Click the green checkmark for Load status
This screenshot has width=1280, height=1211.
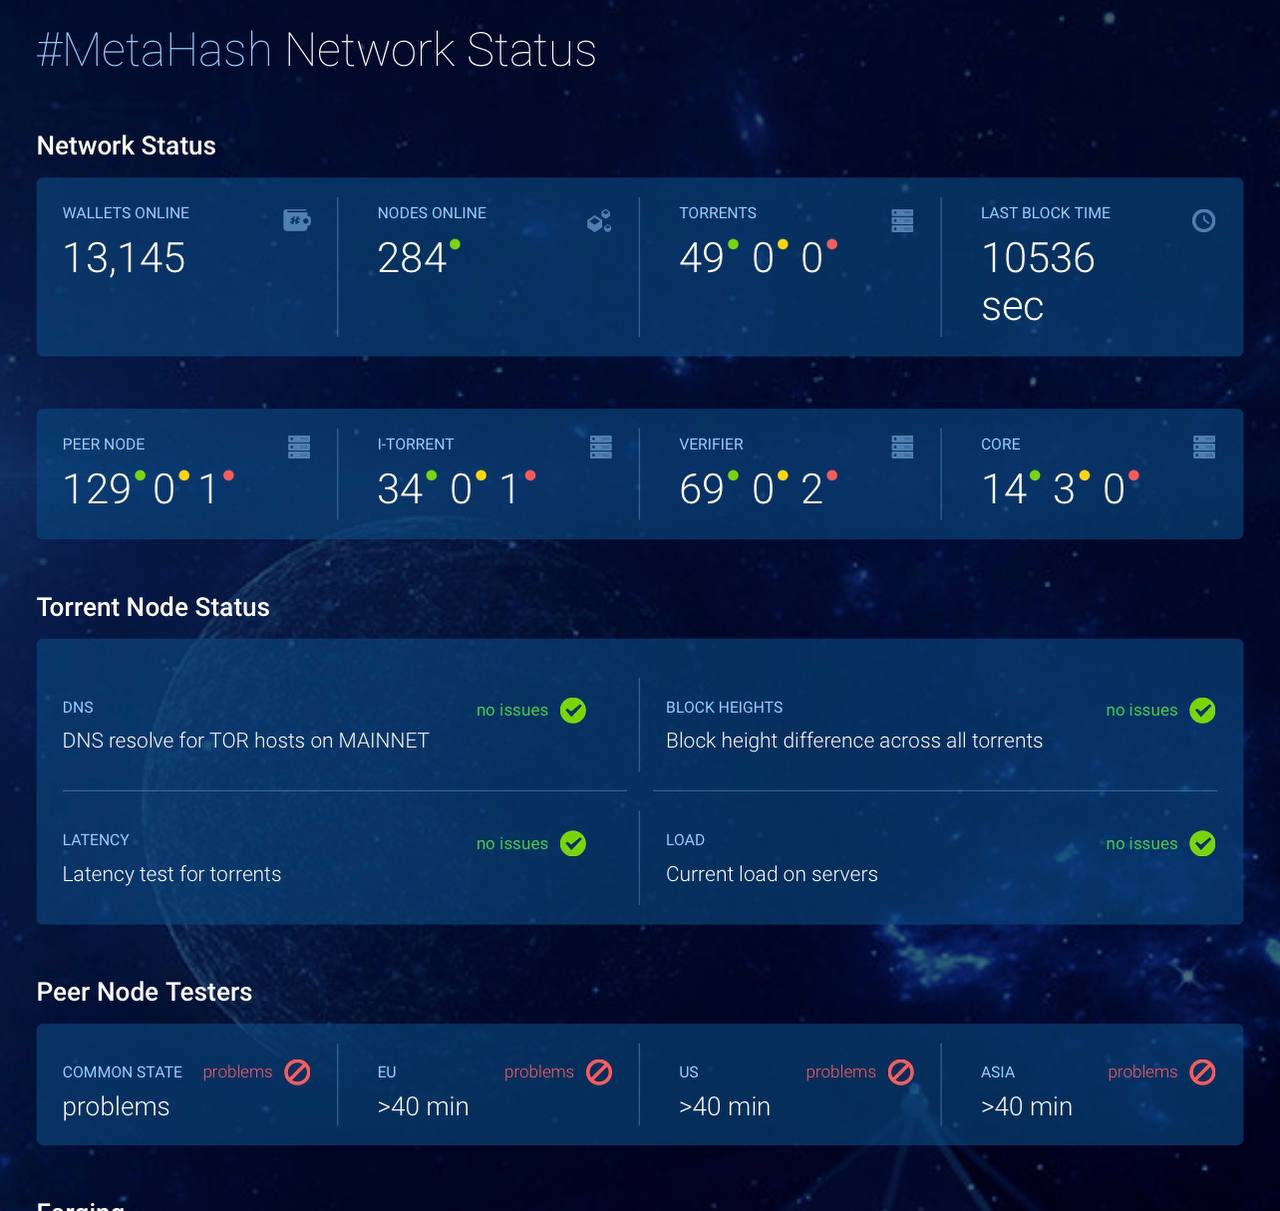[x=1203, y=844]
